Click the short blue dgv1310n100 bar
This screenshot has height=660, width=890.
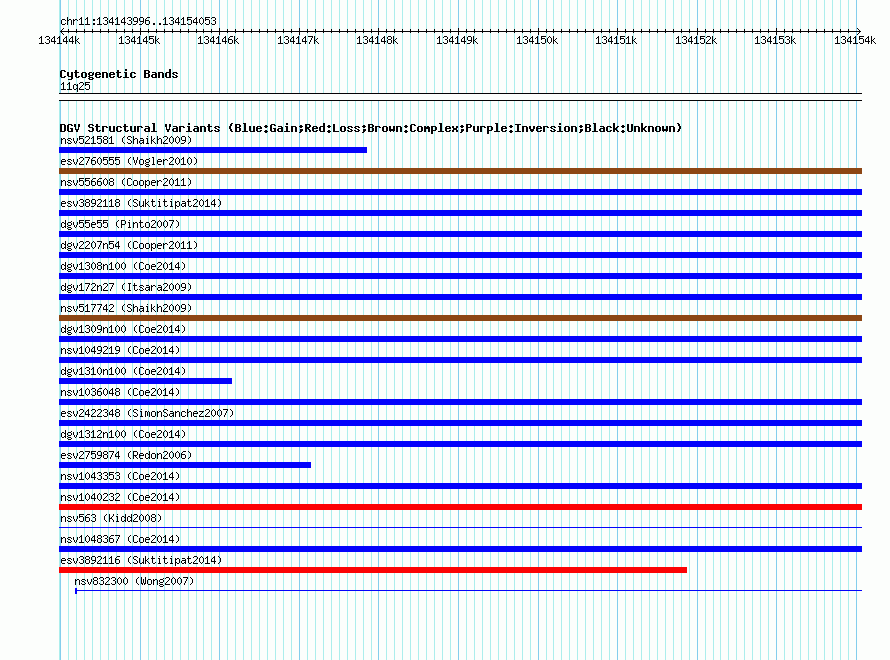point(145,381)
